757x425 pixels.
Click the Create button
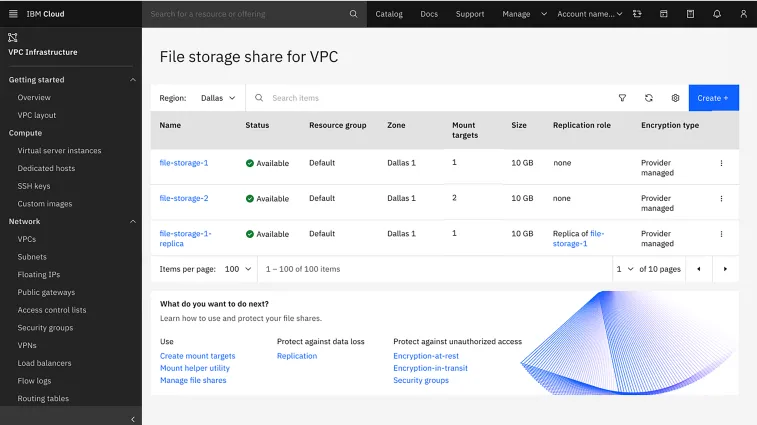click(x=713, y=98)
